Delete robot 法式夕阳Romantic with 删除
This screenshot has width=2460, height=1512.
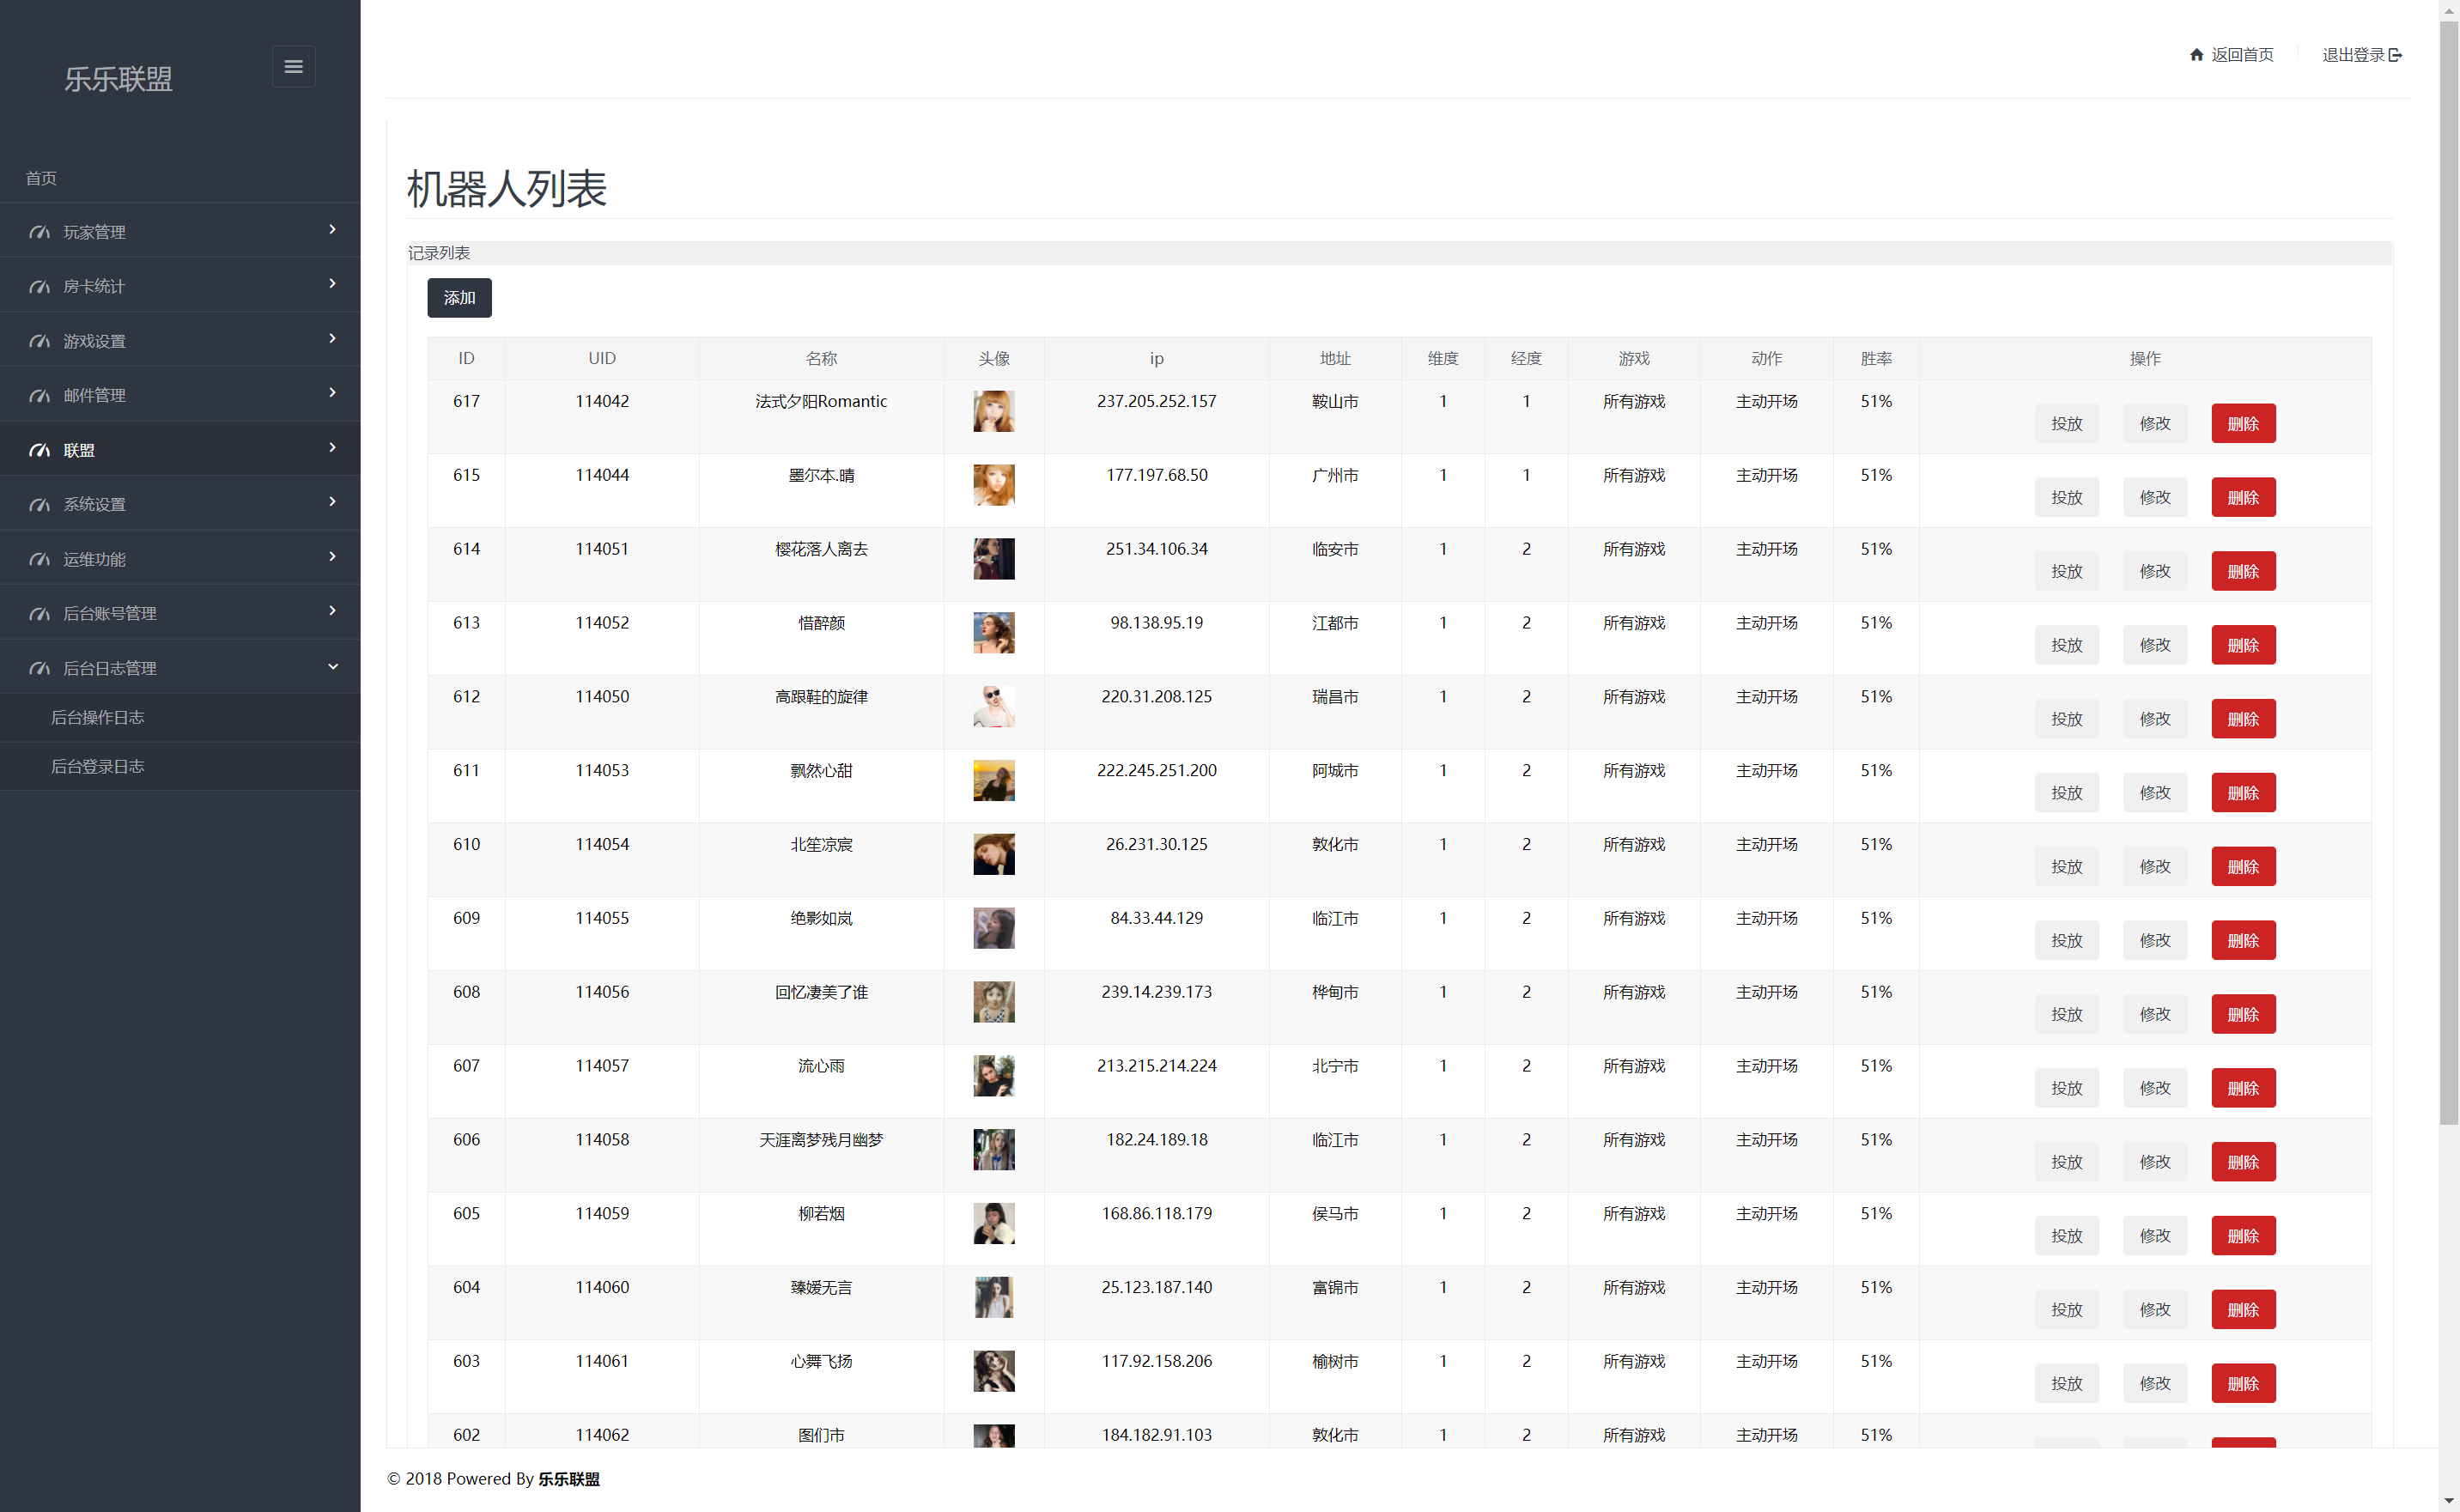coord(2242,424)
